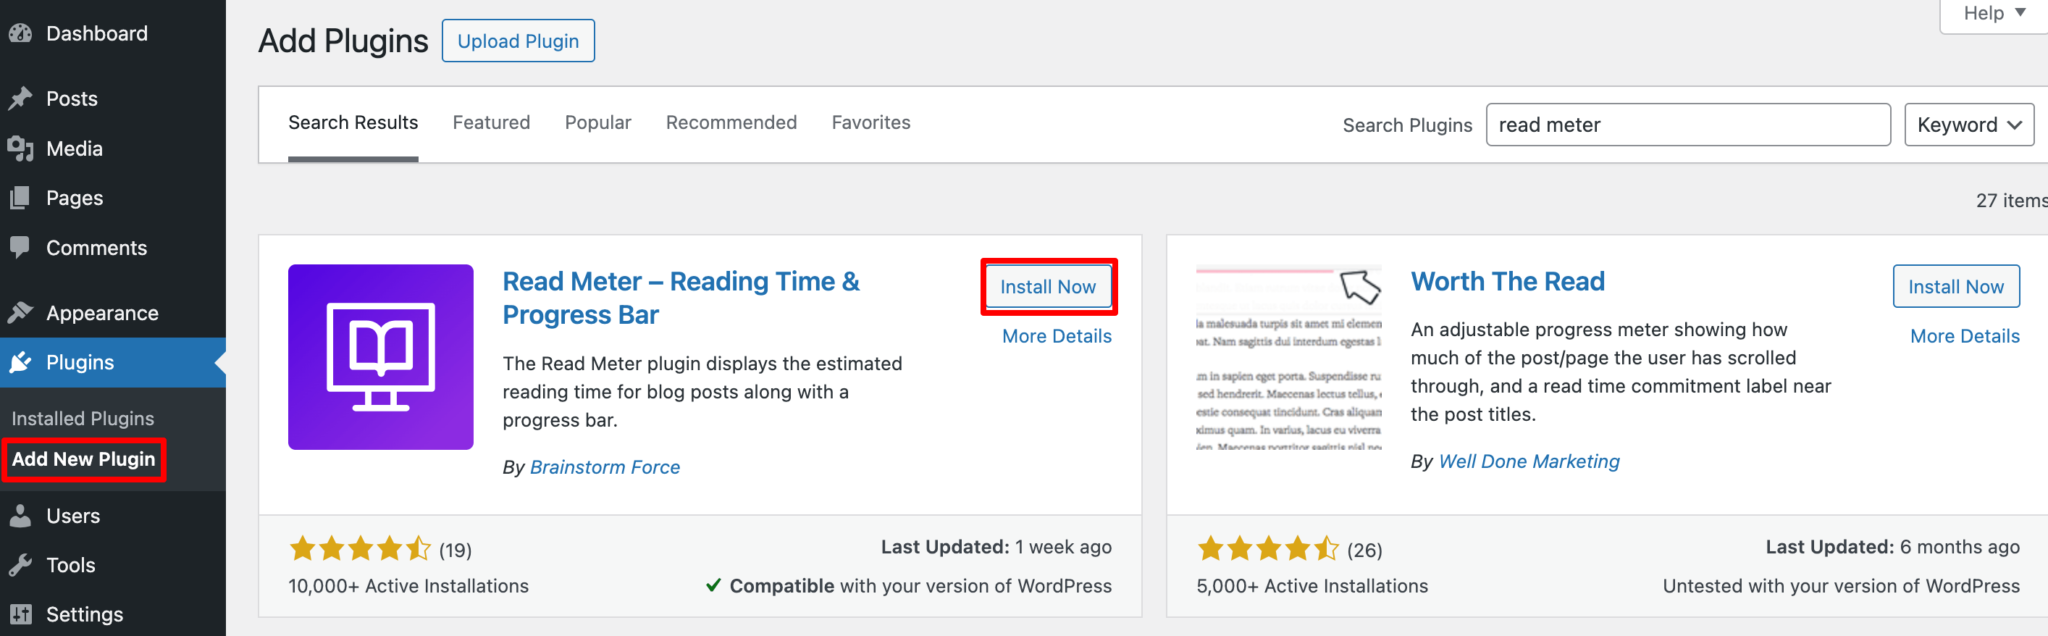The width and height of the screenshot is (2048, 636).
Task: Open the Keyword search filter dropdown
Action: (1967, 124)
